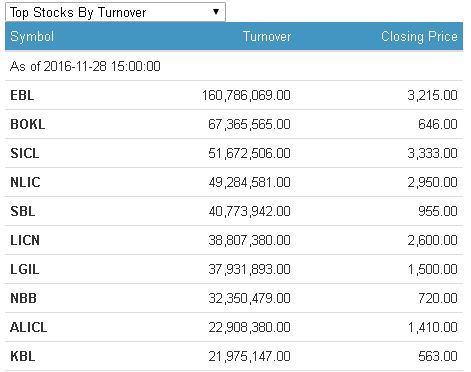Click turnover value 40,773,942.00

pos(249,211)
